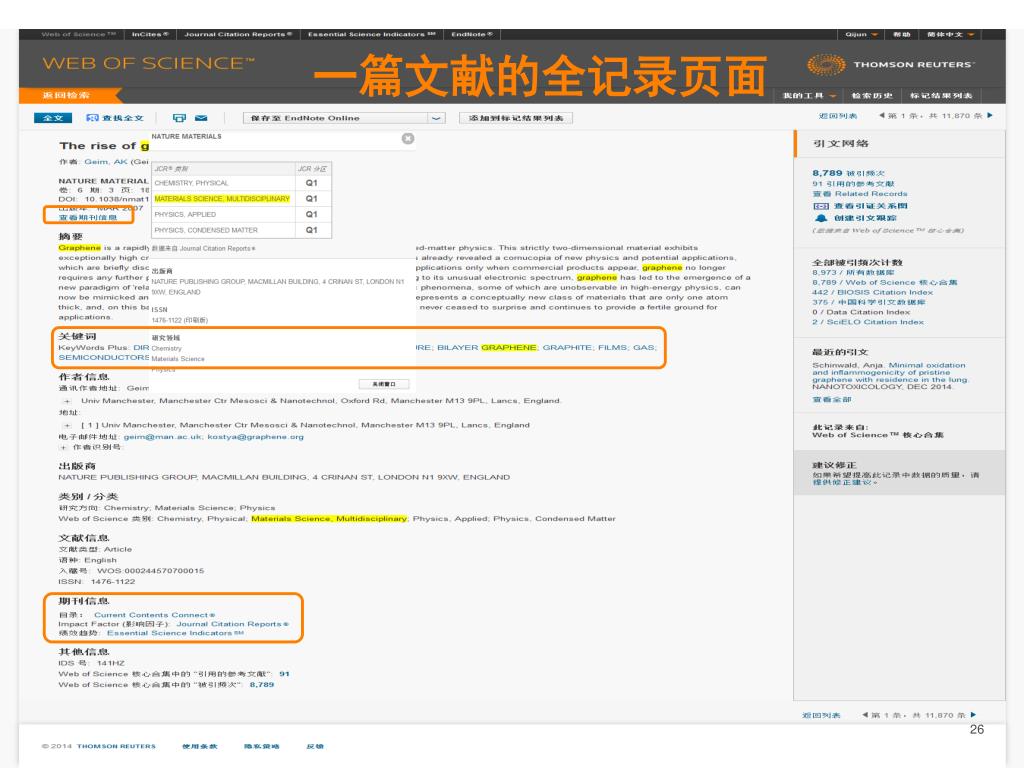Click 8,789 / Web of Science 核心合集 link
Screen dimensions: 1024x768
885,282
